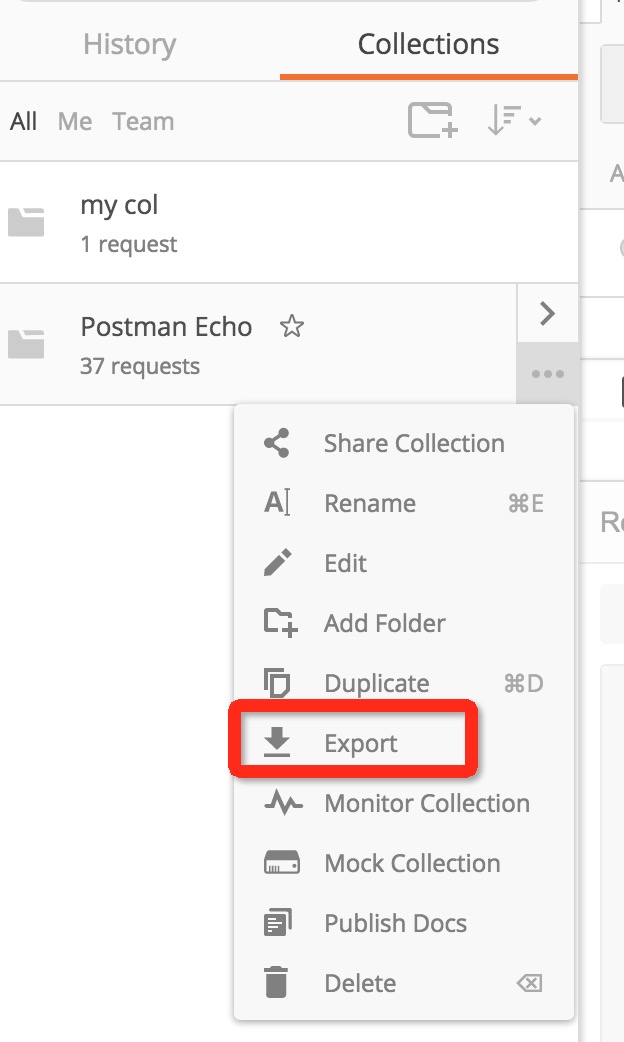Viewport: 624px width, 1042px height.
Task: Open the collection sort order dropdown
Action: pyautogui.click(x=514, y=121)
